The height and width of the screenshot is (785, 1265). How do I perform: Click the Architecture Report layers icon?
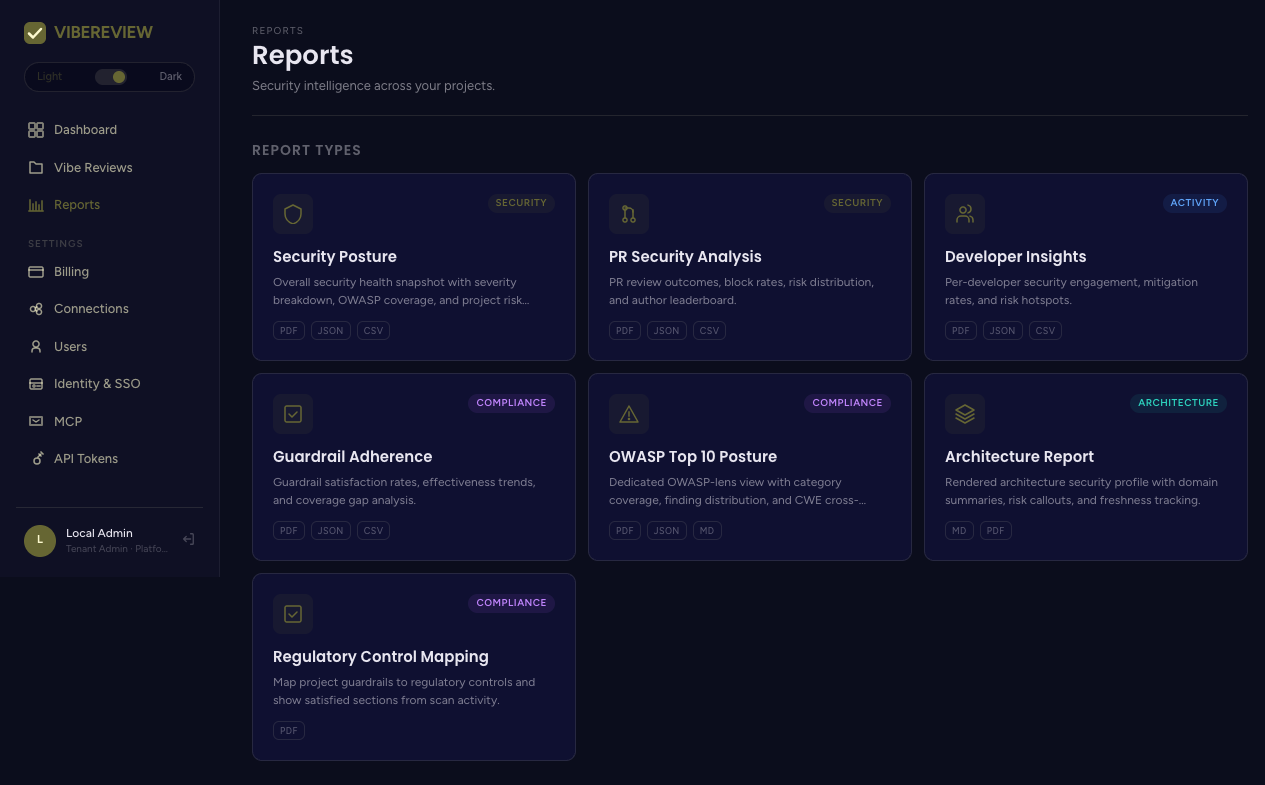(965, 414)
